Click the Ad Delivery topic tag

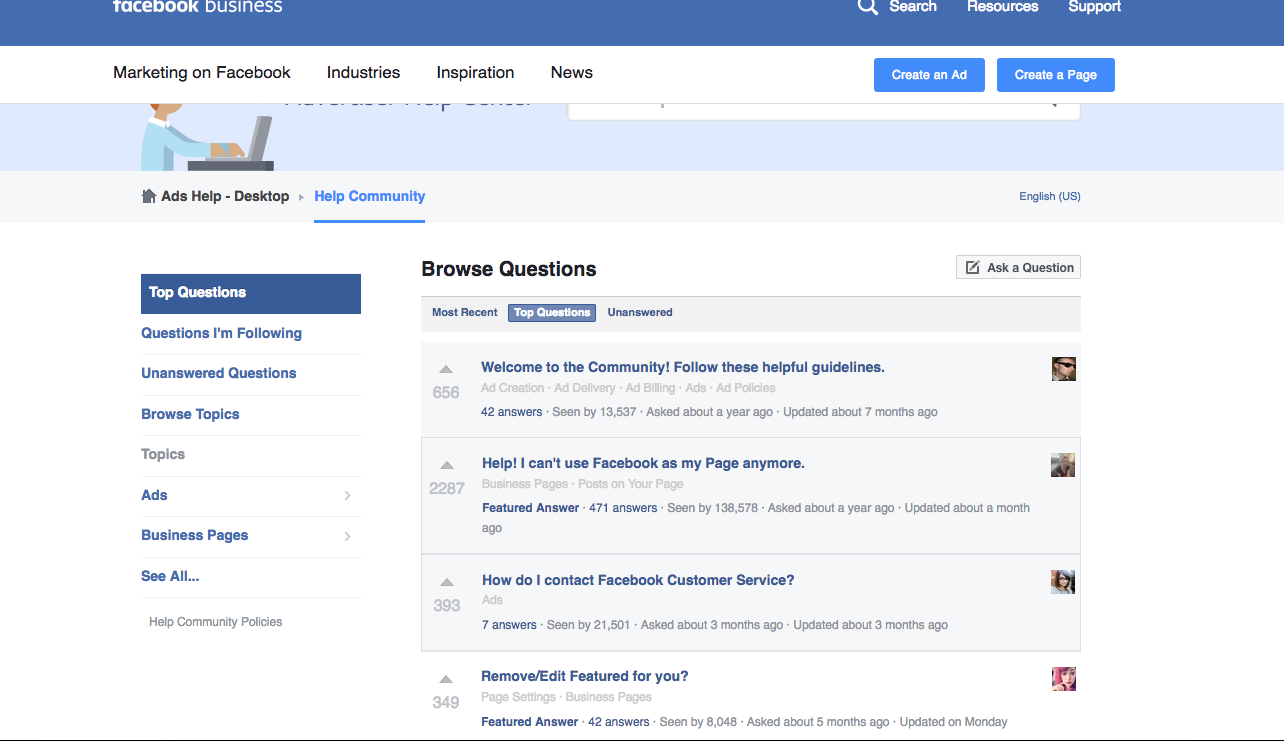click(585, 388)
